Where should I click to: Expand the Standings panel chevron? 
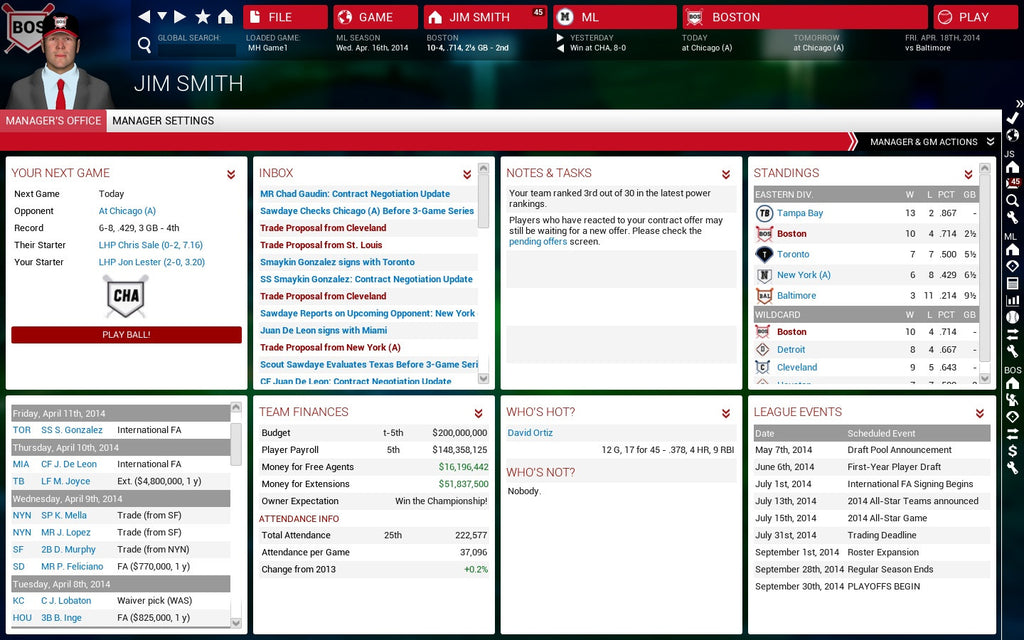979,174
